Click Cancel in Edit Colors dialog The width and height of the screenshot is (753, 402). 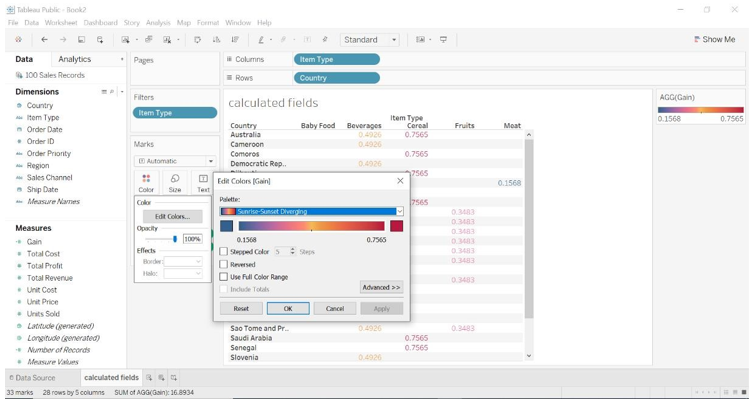pos(335,308)
